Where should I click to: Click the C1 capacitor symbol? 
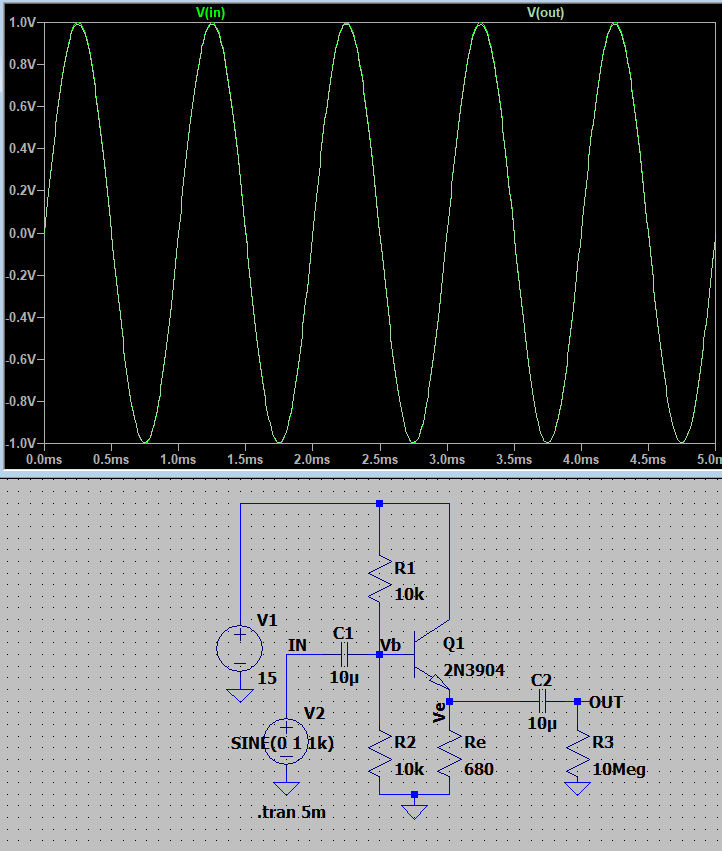click(x=344, y=655)
